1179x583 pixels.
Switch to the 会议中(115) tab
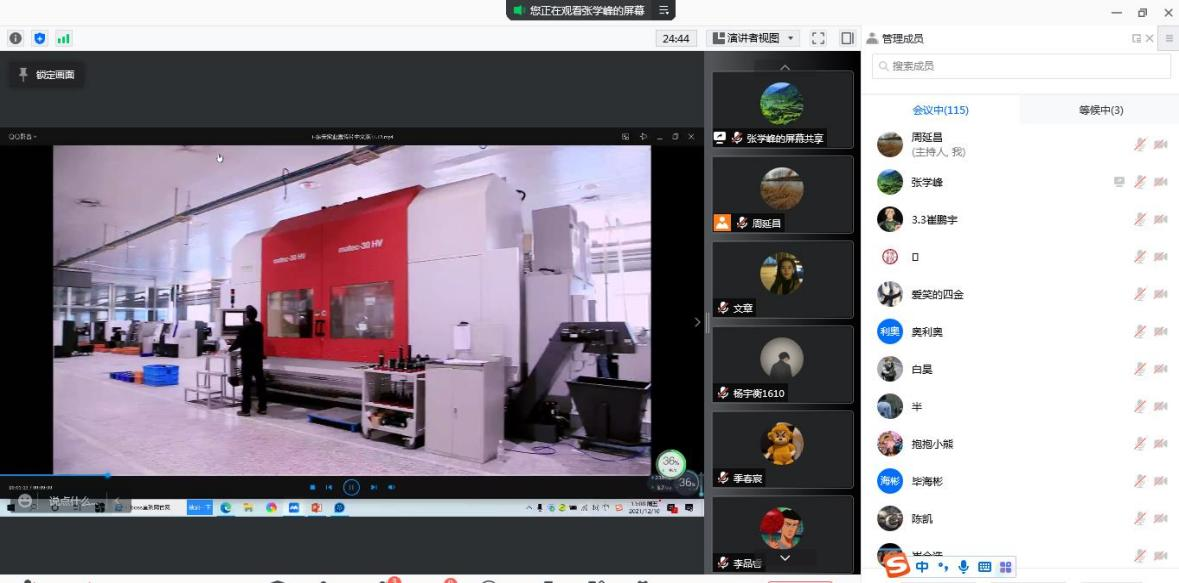tap(940, 110)
